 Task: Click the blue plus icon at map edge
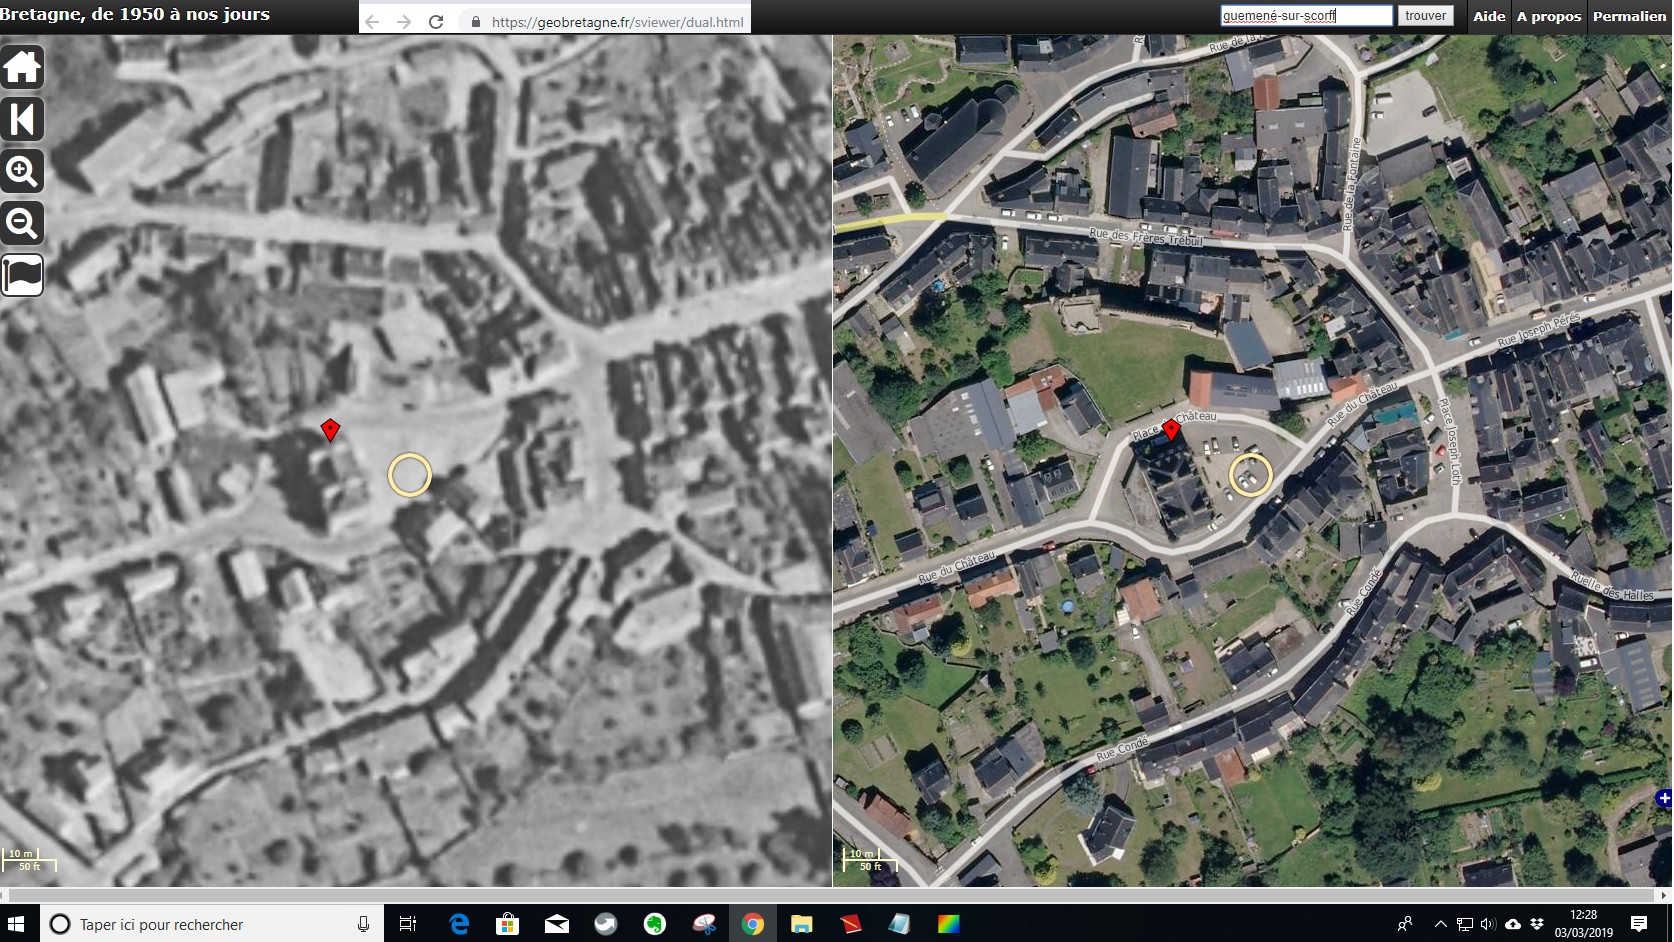(1664, 798)
